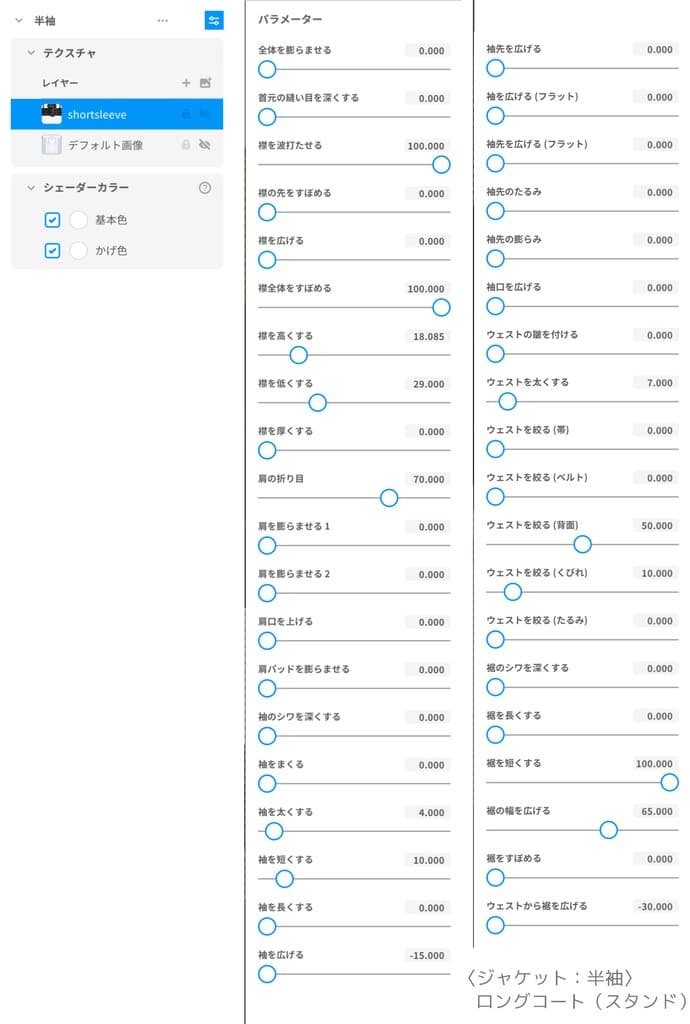Open the parameter sliders icon for 半袖

pyautogui.click(x=213, y=20)
